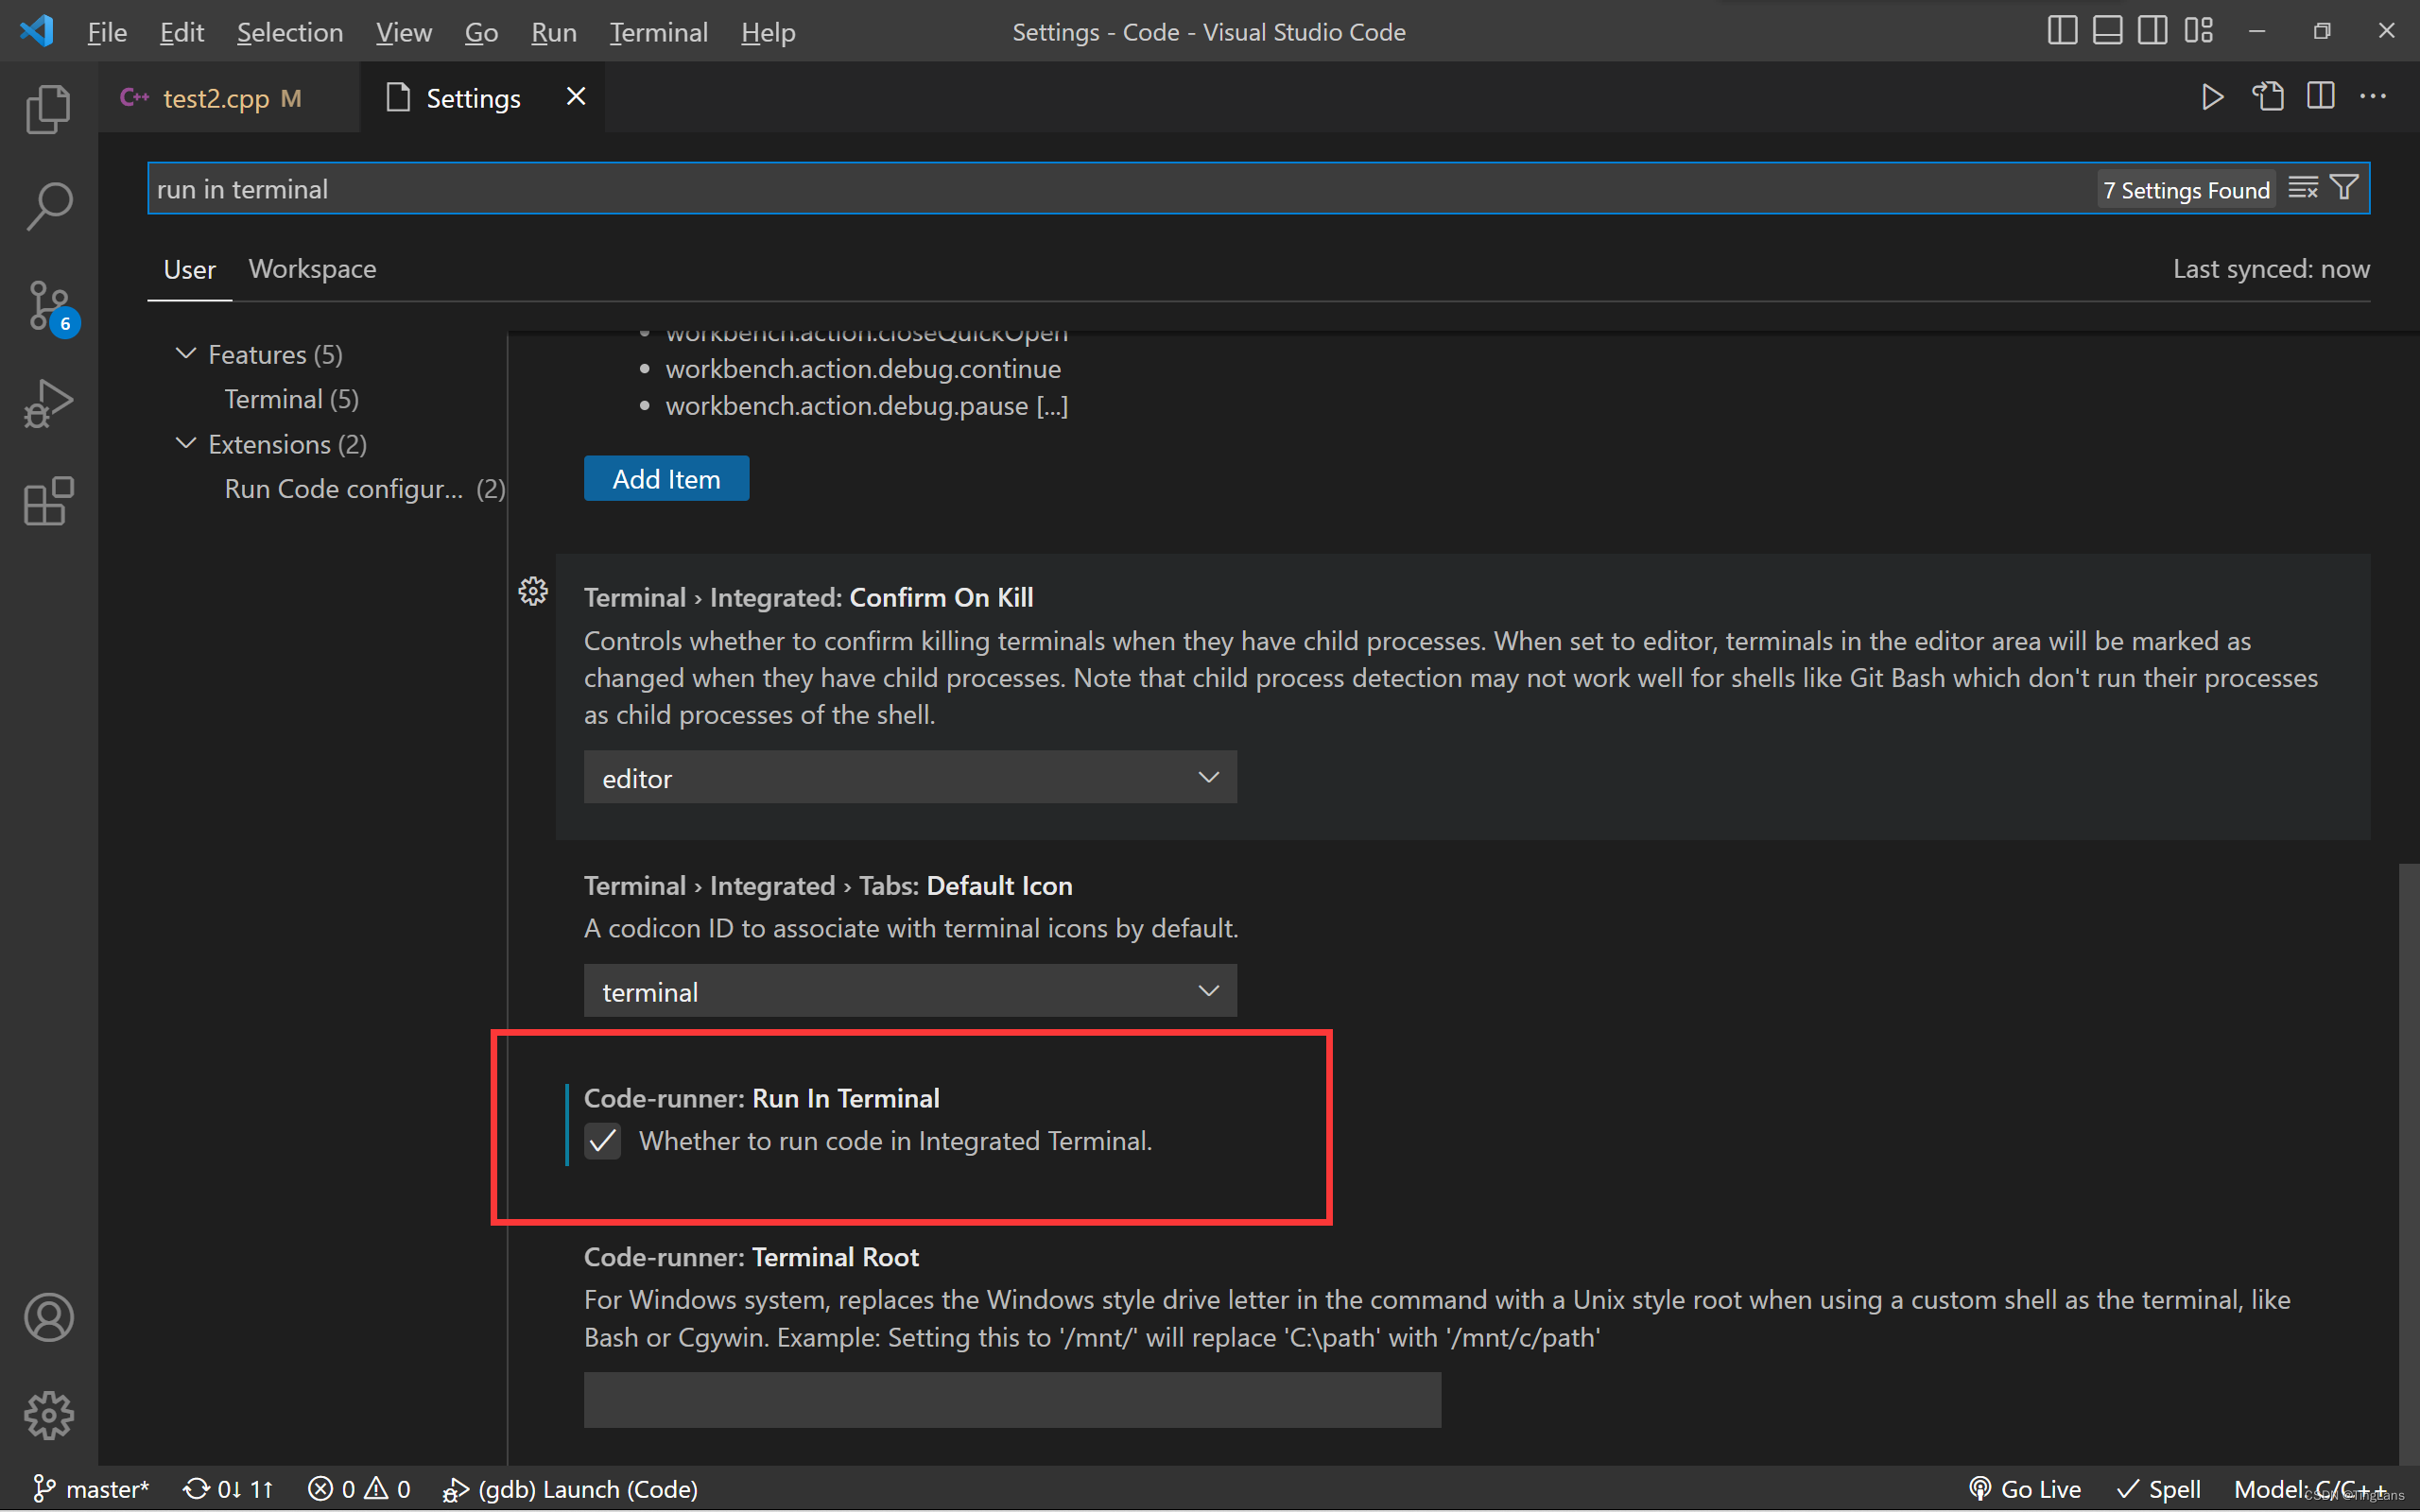This screenshot has width=2420, height=1512.
Task: Close the Settings tab
Action: click(576, 97)
